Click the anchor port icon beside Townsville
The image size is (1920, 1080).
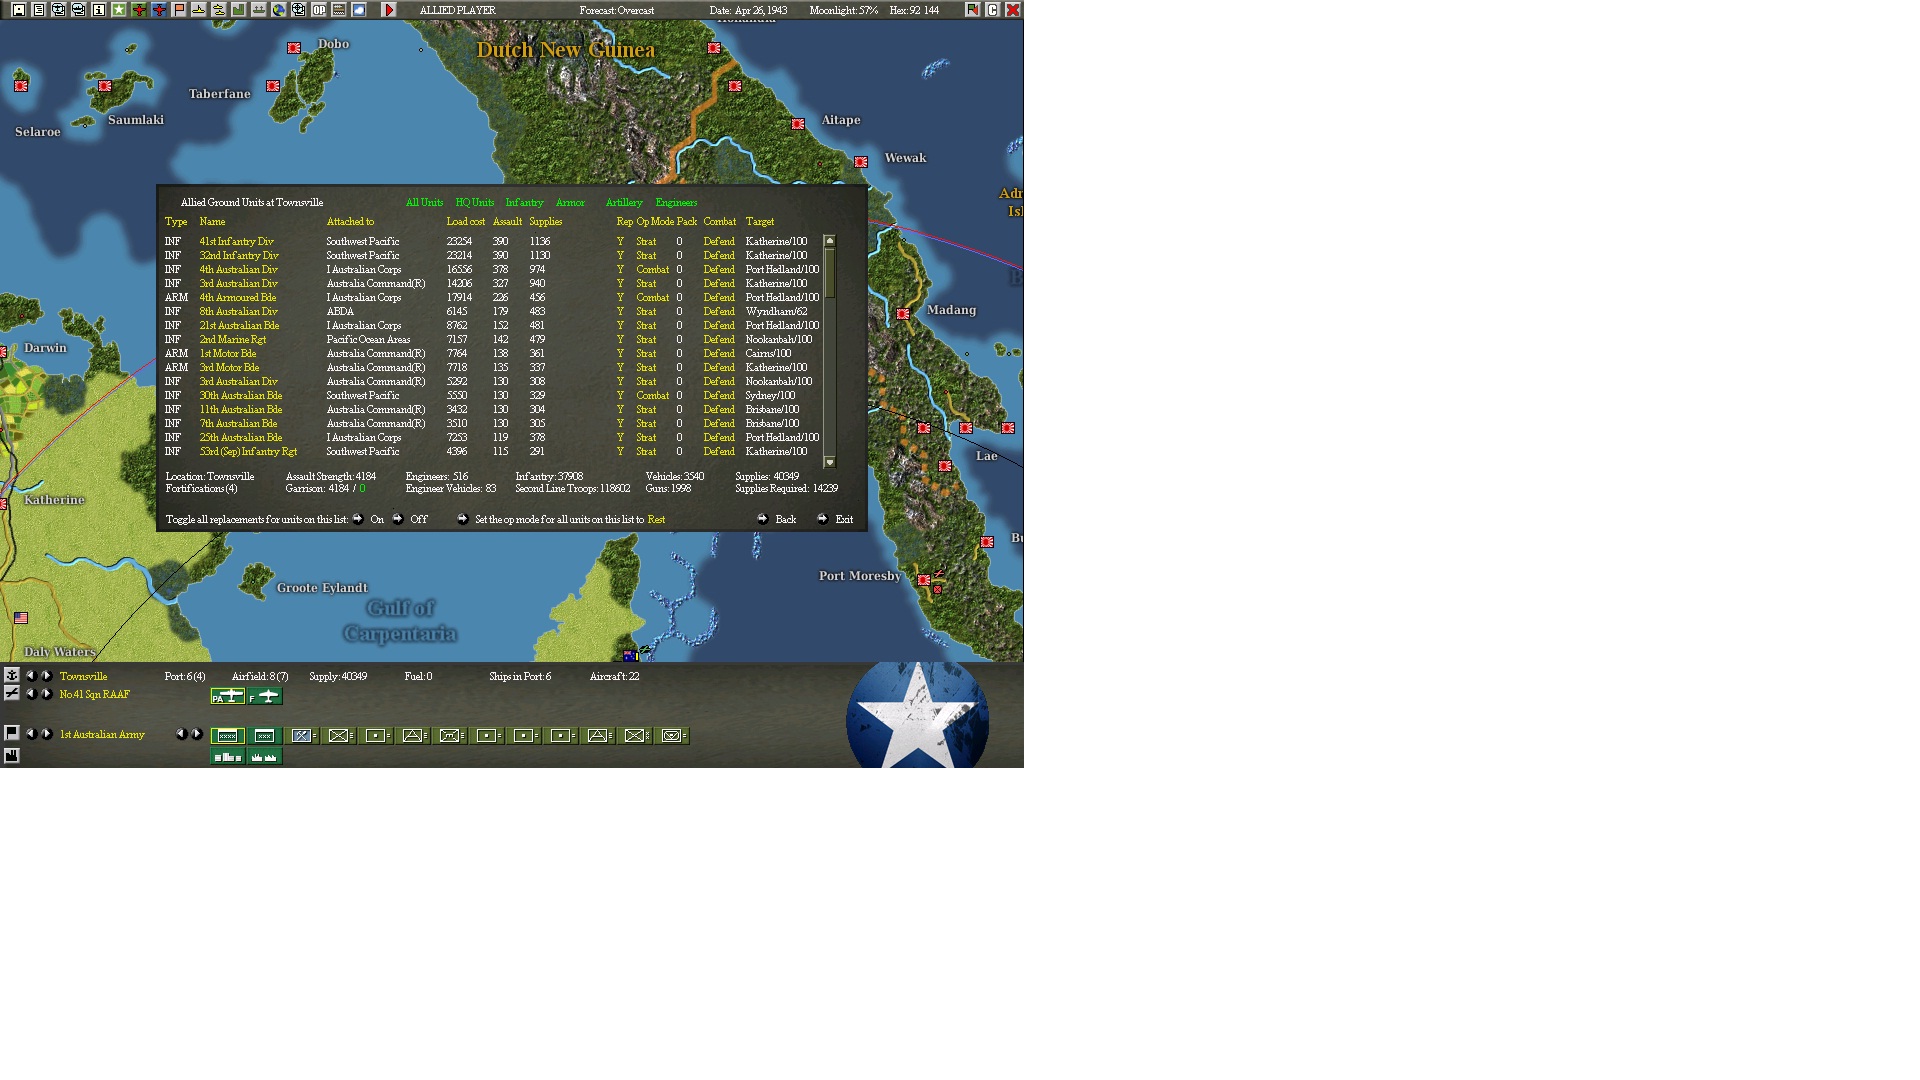pyautogui.click(x=12, y=675)
